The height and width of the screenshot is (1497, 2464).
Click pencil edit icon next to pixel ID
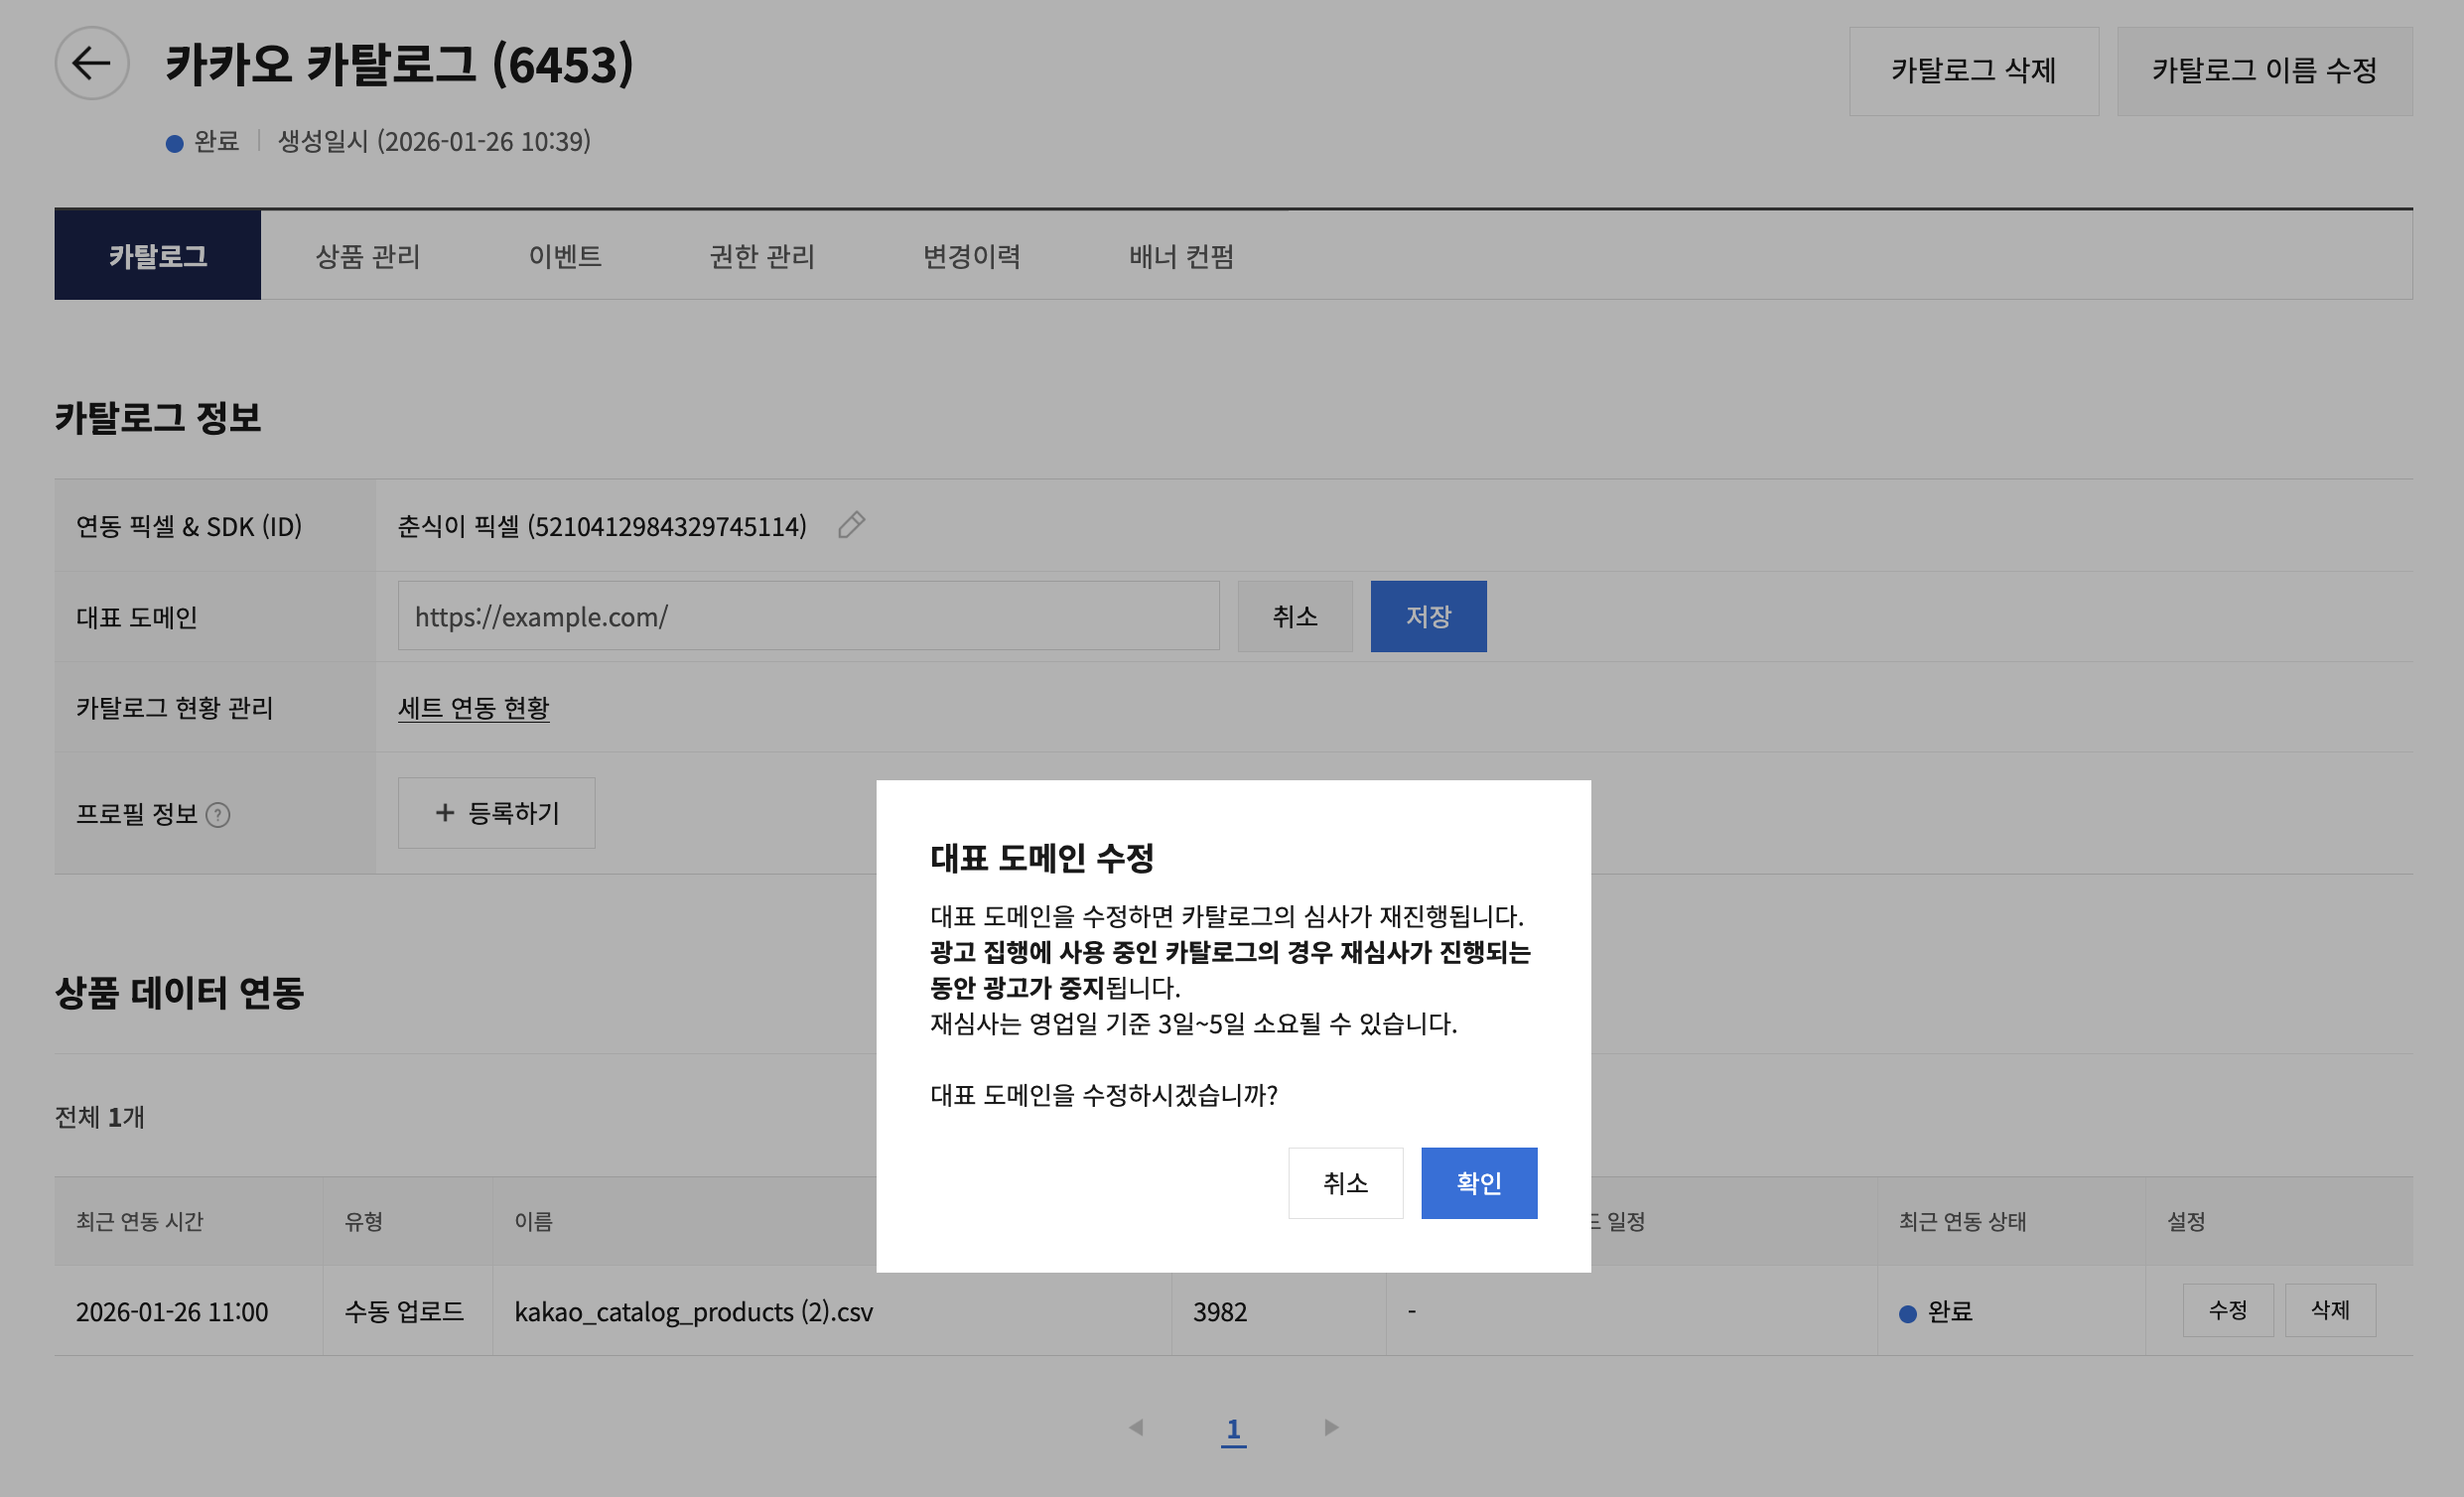(x=851, y=525)
